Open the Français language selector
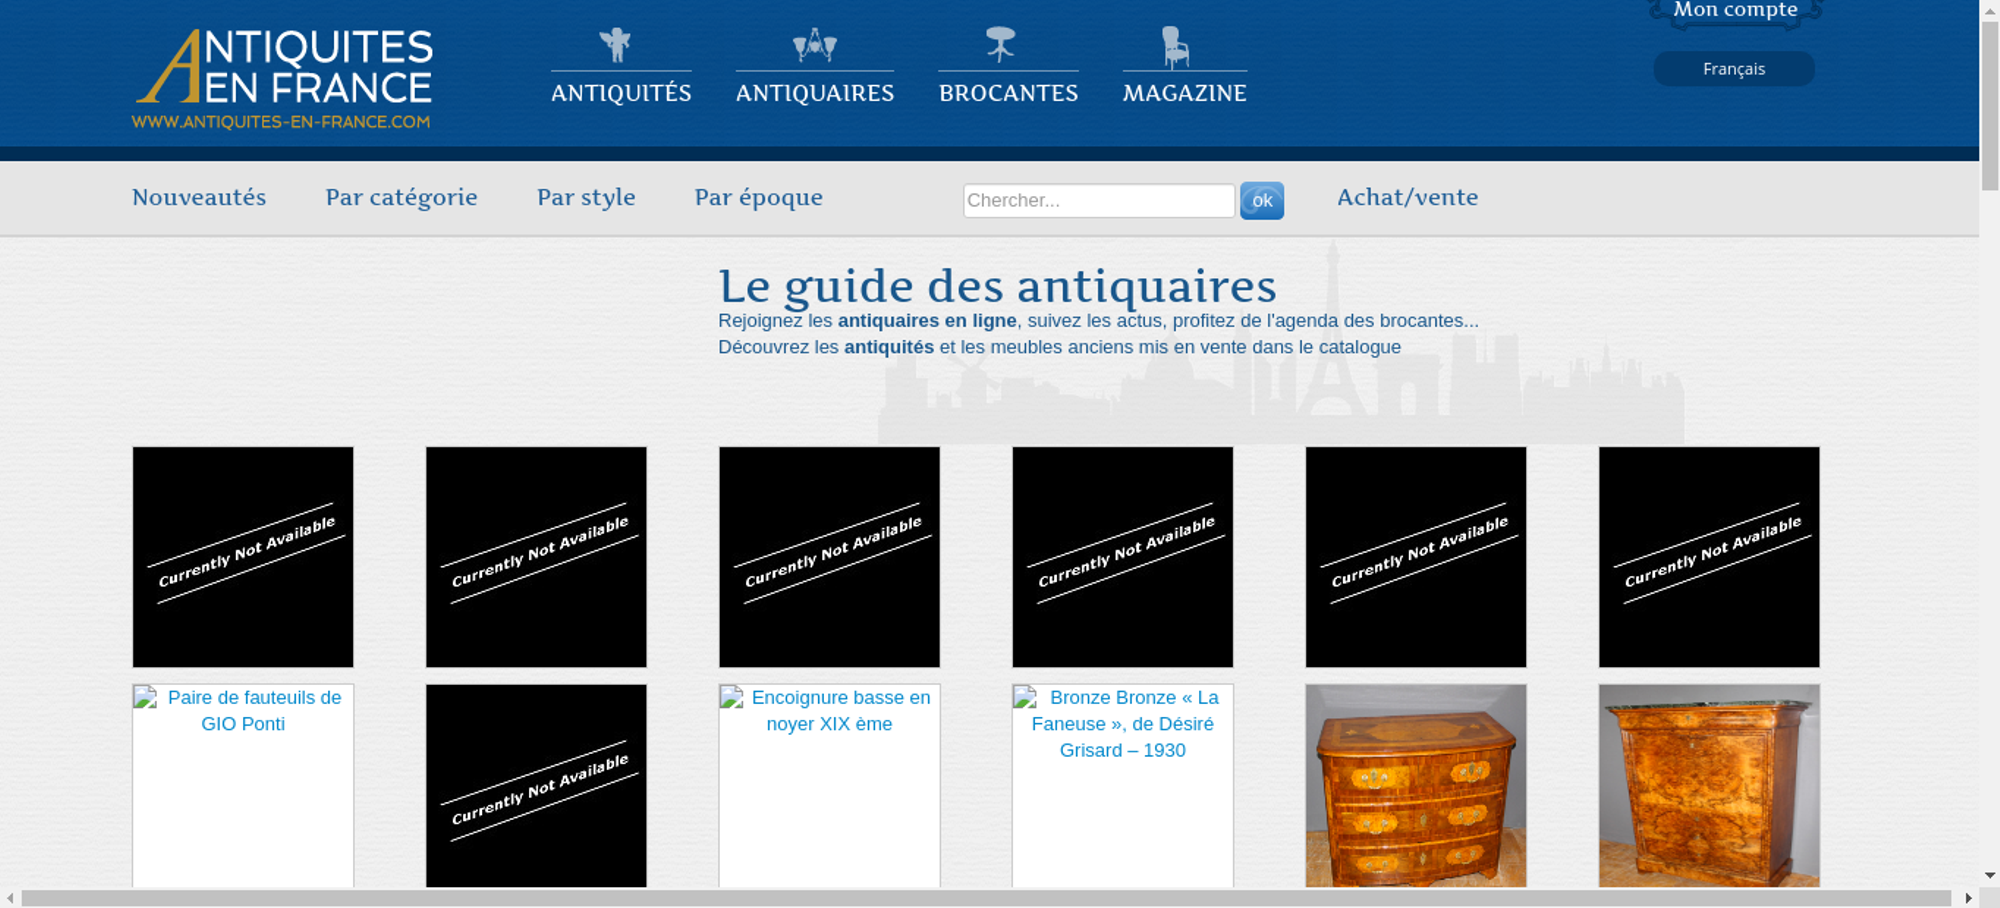Viewport: 2000px width, 908px height. tap(1733, 69)
